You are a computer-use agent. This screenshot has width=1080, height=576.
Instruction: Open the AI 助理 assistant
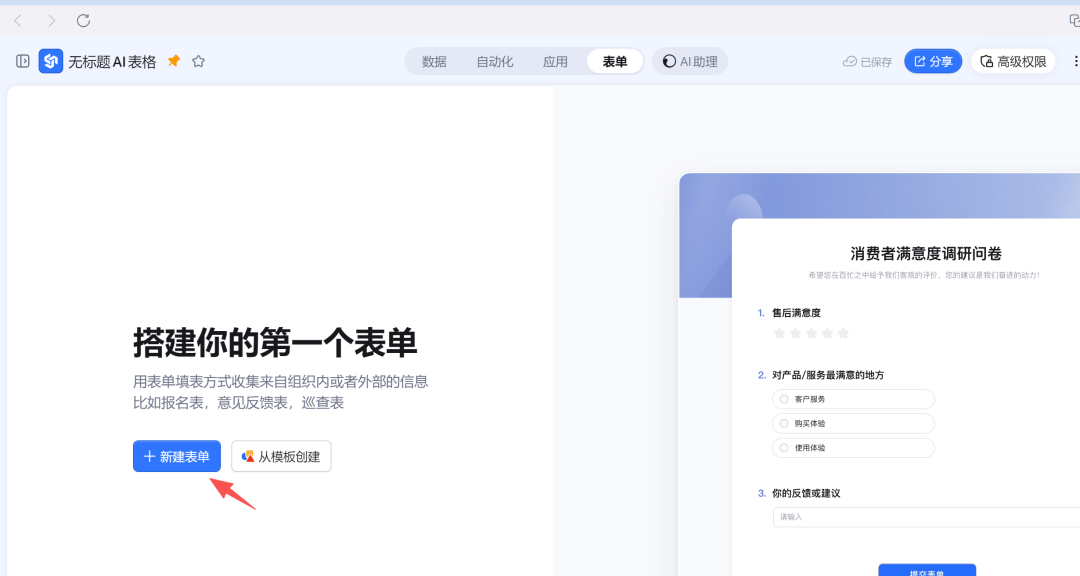pyautogui.click(x=689, y=60)
